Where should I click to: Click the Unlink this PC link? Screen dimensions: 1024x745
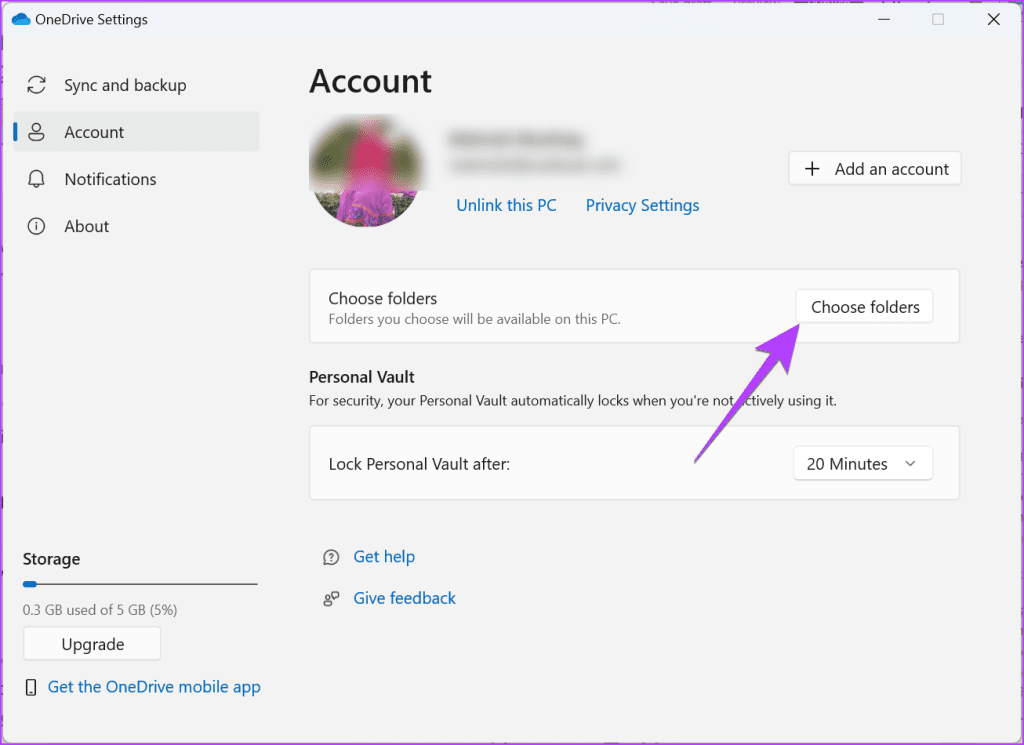click(506, 205)
